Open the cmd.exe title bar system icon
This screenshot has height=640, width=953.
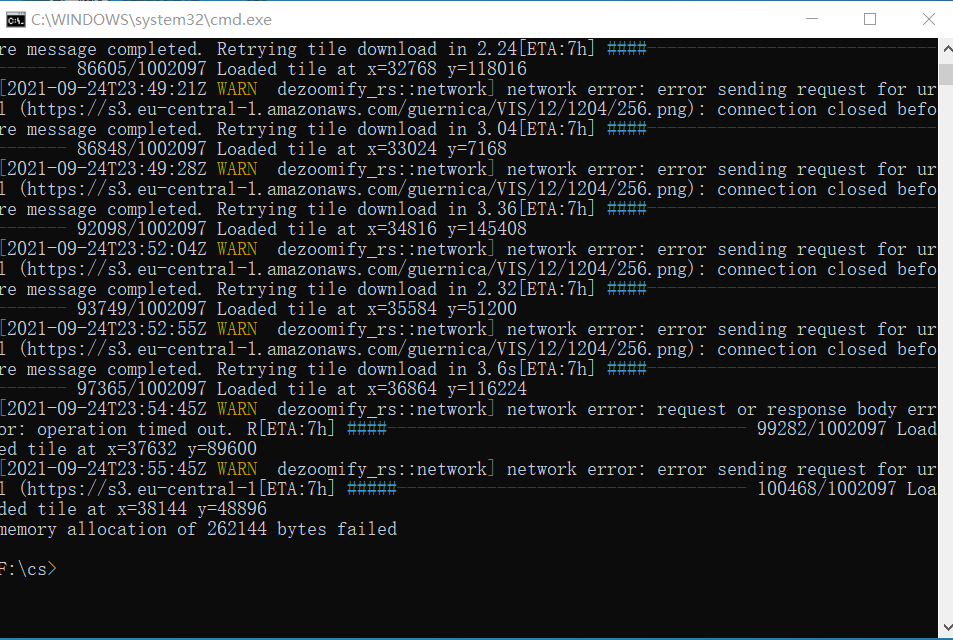(15, 19)
